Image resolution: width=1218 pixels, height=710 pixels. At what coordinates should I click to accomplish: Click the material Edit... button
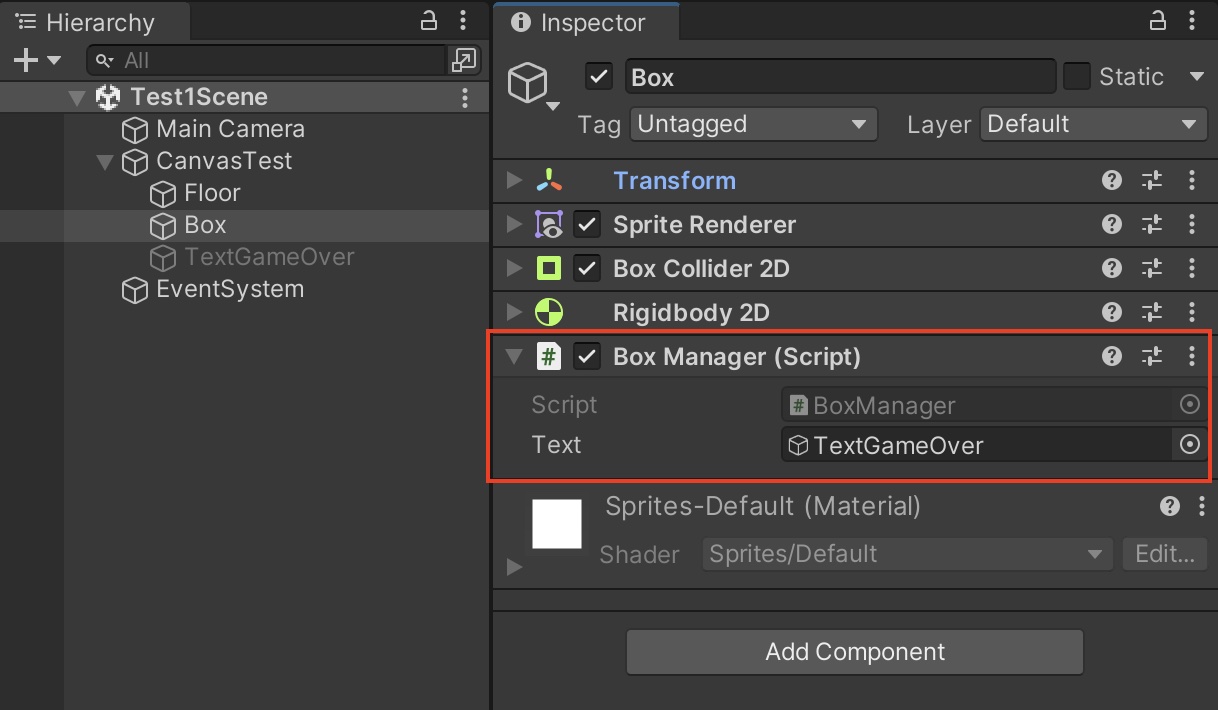pyautogui.click(x=1164, y=554)
